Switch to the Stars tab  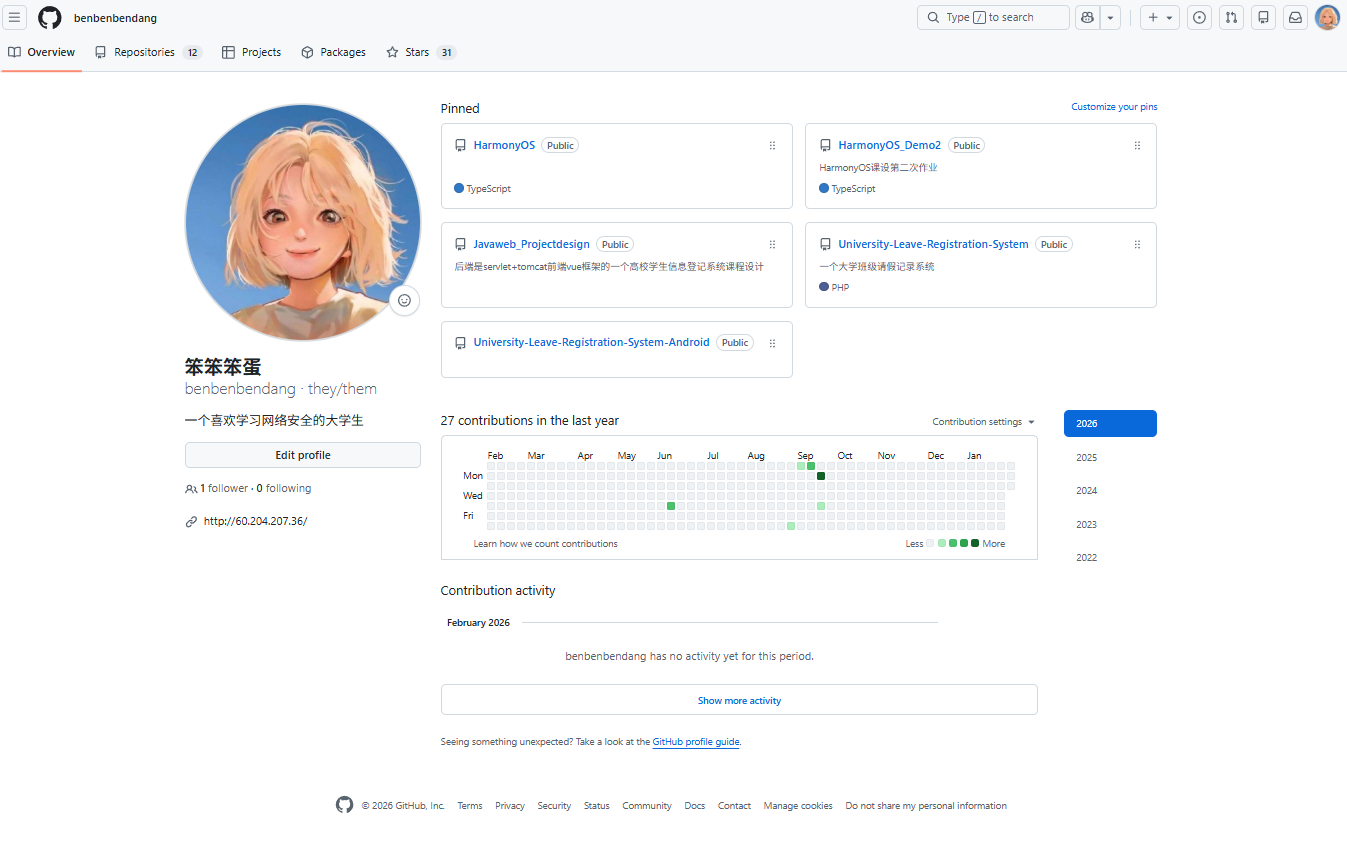click(420, 52)
